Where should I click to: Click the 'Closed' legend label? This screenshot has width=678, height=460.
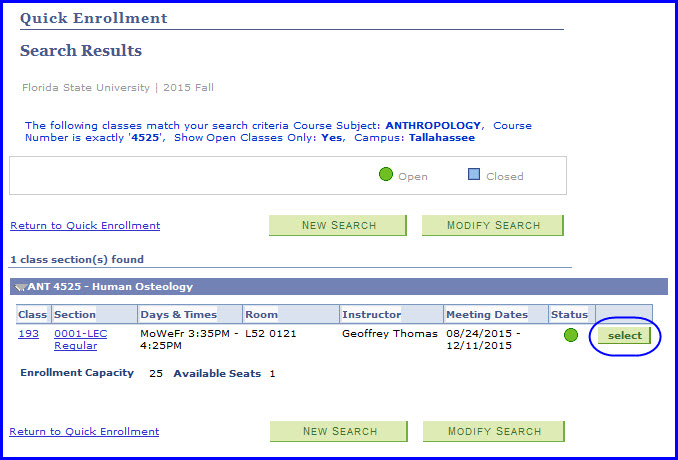[505, 176]
